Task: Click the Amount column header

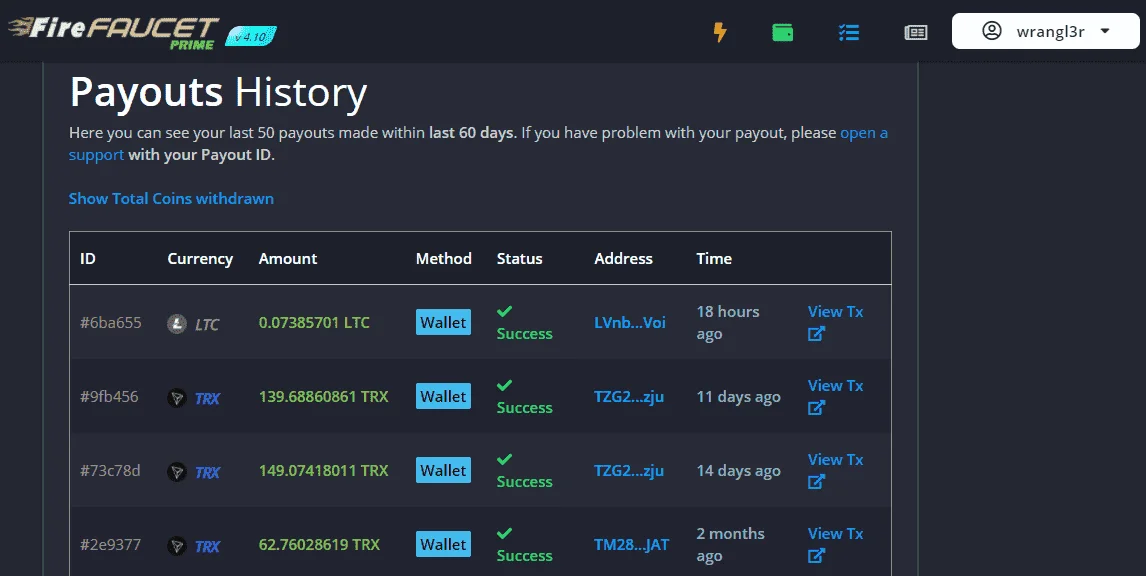Action: pos(288,258)
